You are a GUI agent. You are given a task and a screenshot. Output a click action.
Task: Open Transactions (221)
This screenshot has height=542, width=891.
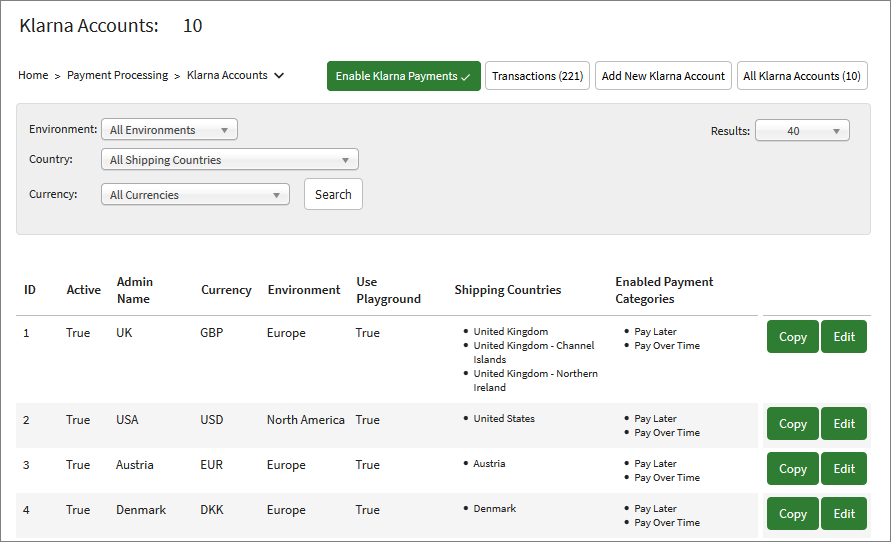click(x=538, y=76)
